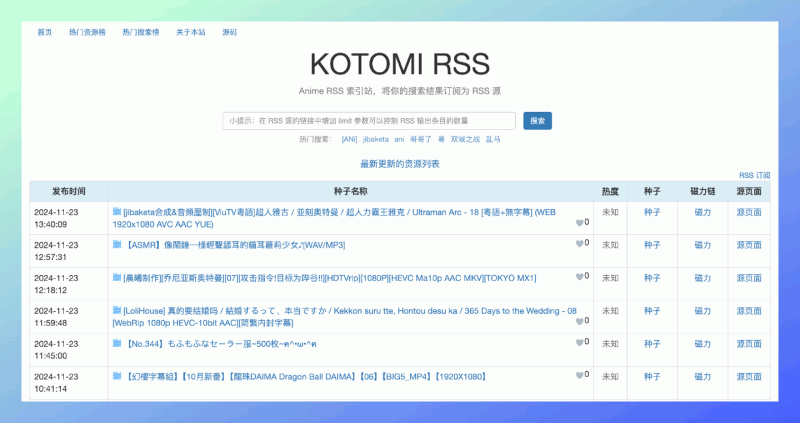This screenshot has height=423, width=800.
Task: Click the icon before the ASMR torrent title
Action: pyautogui.click(x=117, y=244)
